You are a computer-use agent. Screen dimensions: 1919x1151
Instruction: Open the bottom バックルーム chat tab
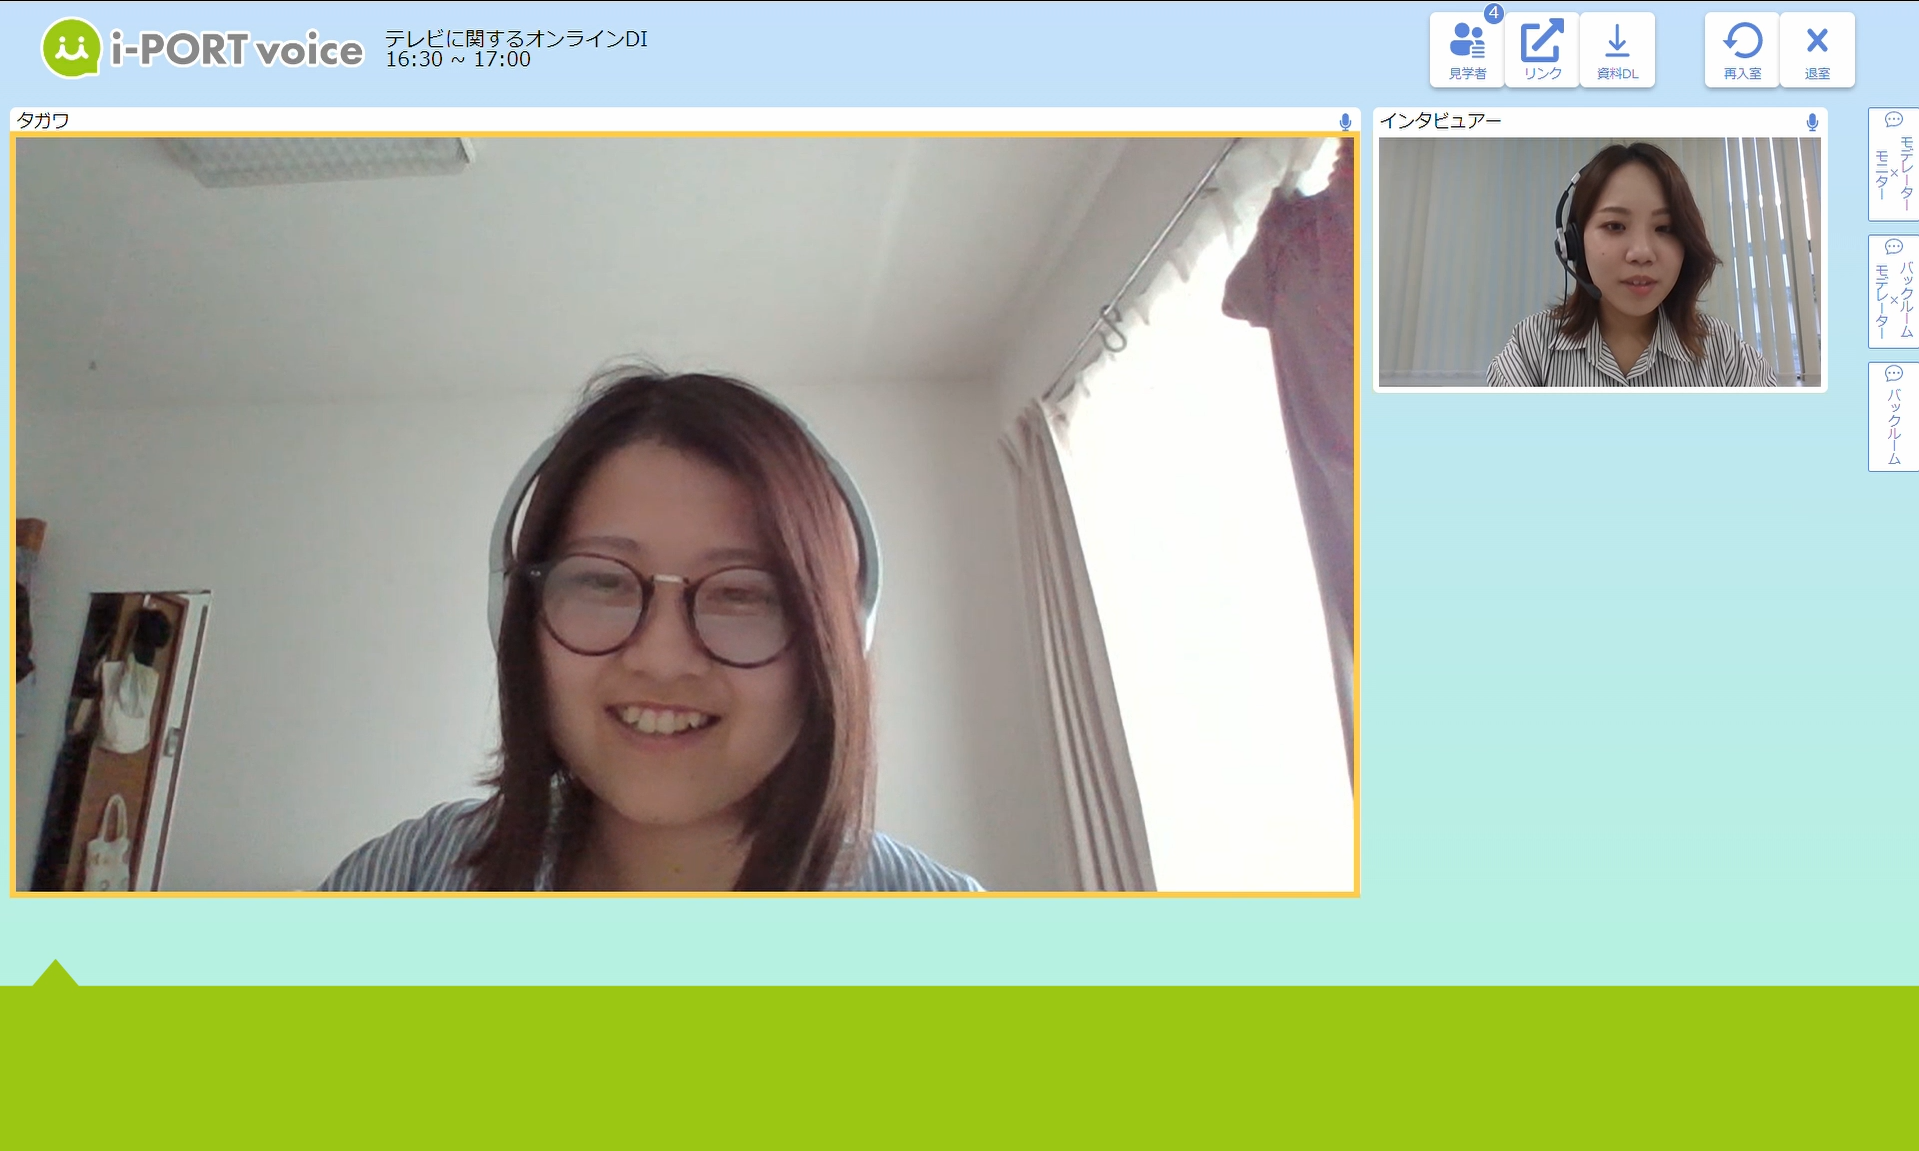(1893, 417)
